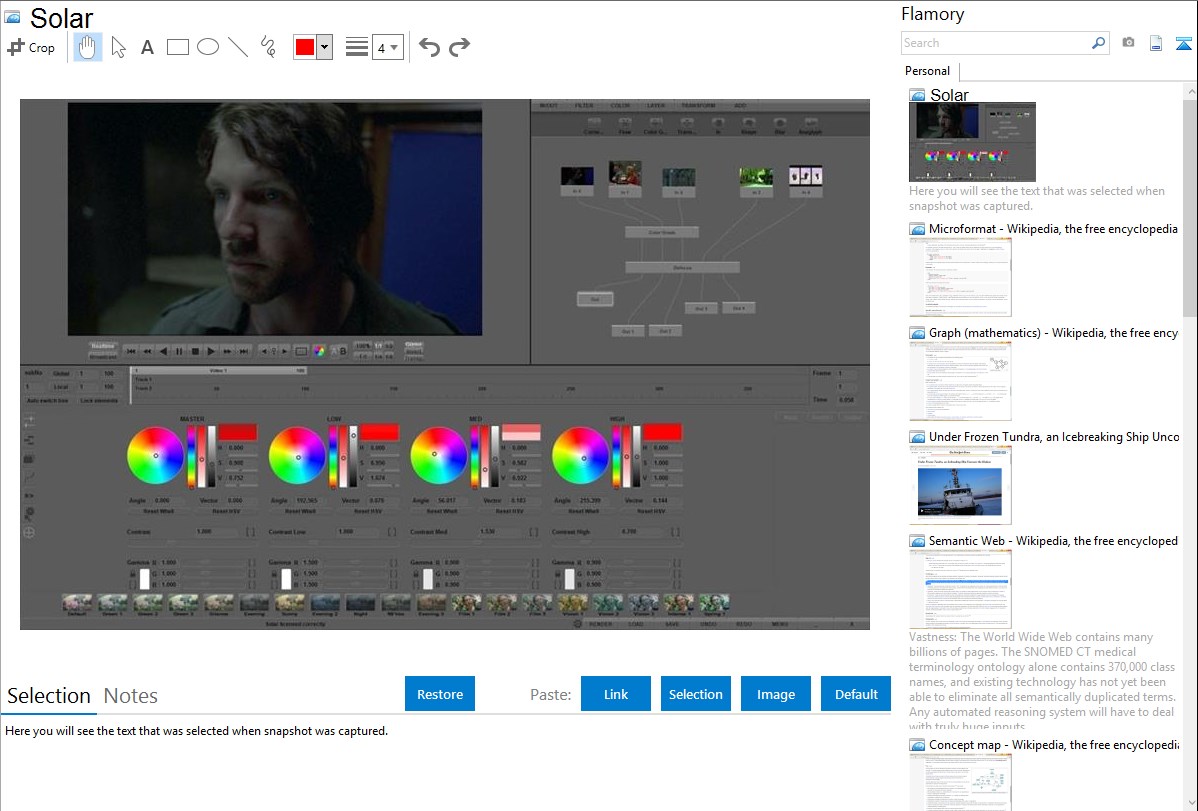This screenshot has width=1198, height=811.
Task: Click inside the Flamory search field
Action: tap(995, 43)
